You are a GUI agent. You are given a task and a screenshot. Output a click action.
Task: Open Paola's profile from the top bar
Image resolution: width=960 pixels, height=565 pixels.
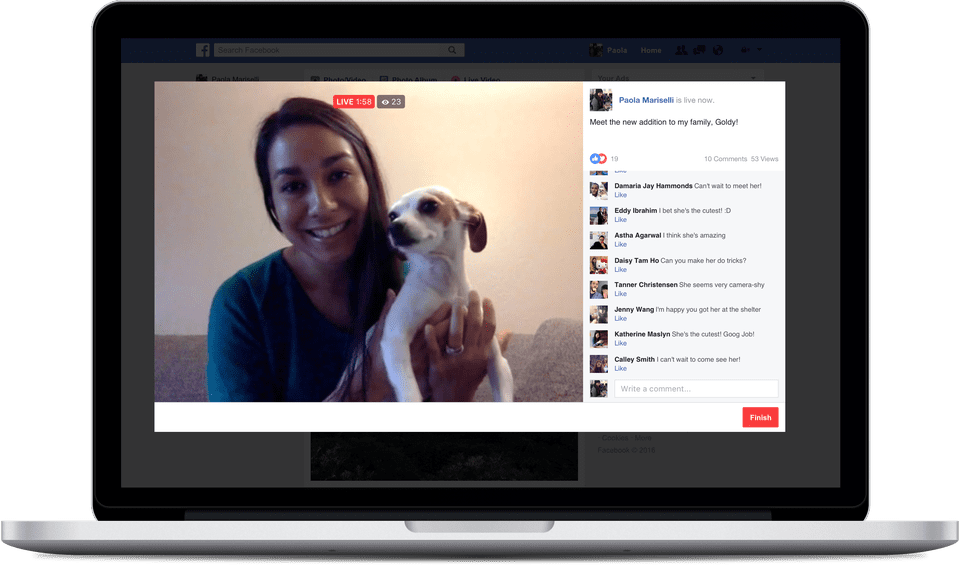(x=609, y=50)
